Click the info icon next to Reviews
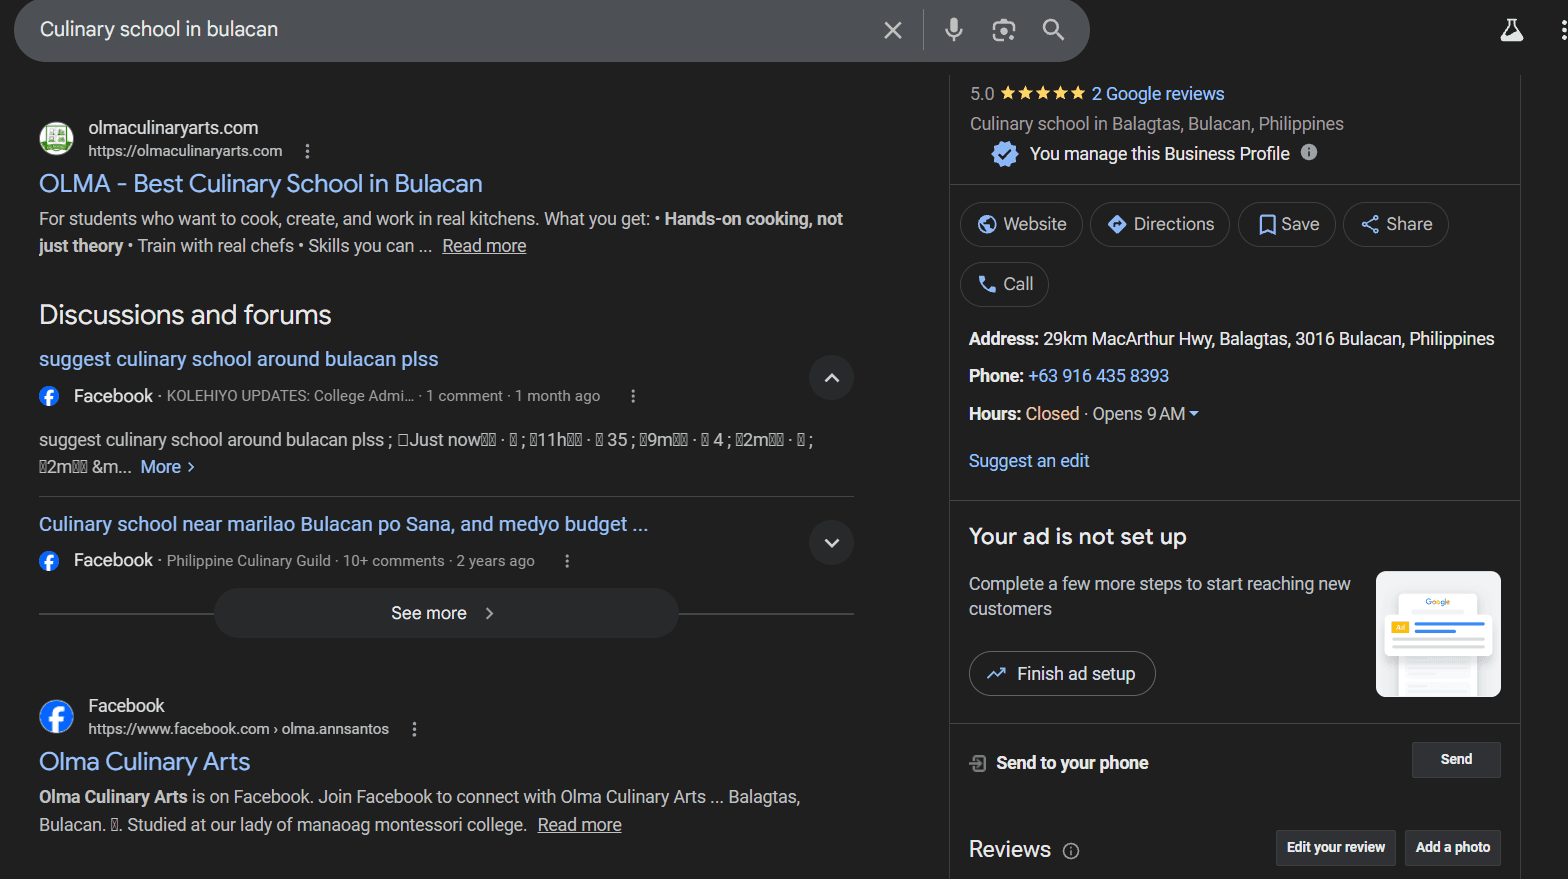Screen dimensions: 1568x879 [1071, 851]
